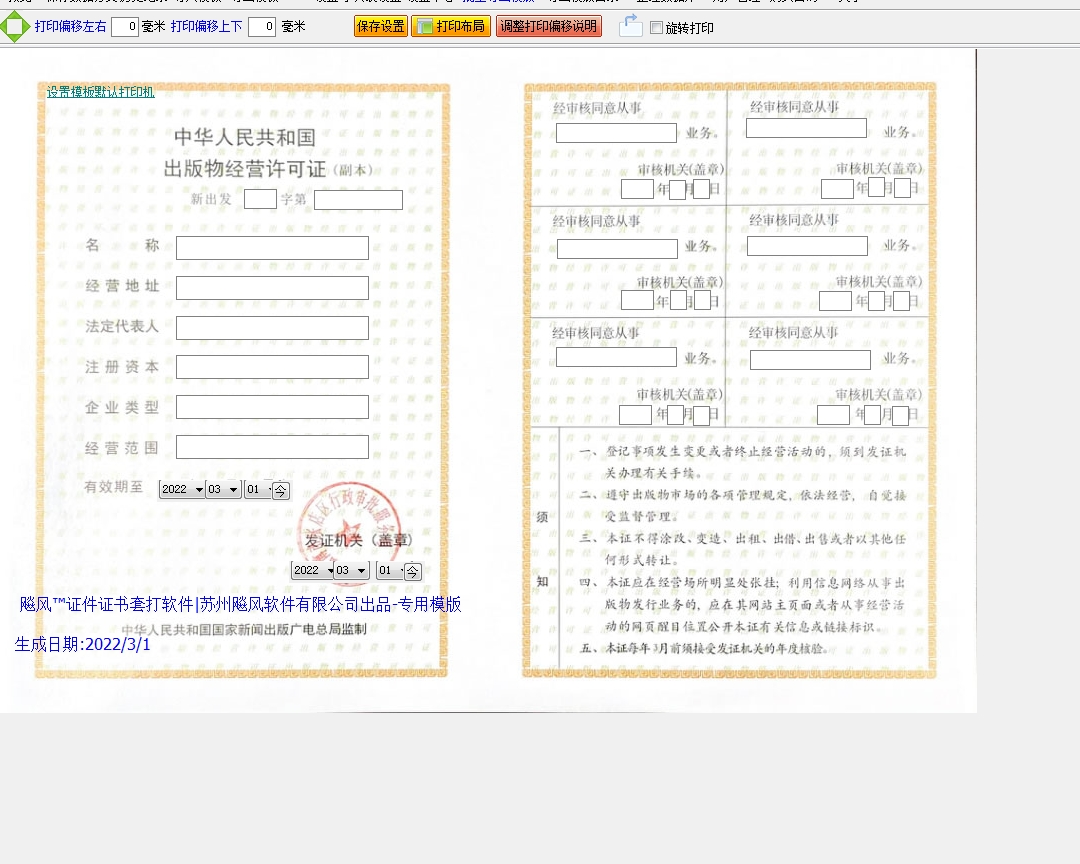Click 今 button beside 发证机关 date
The height and width of the screenshot is (864, 1080).
[x=412, y=571]
